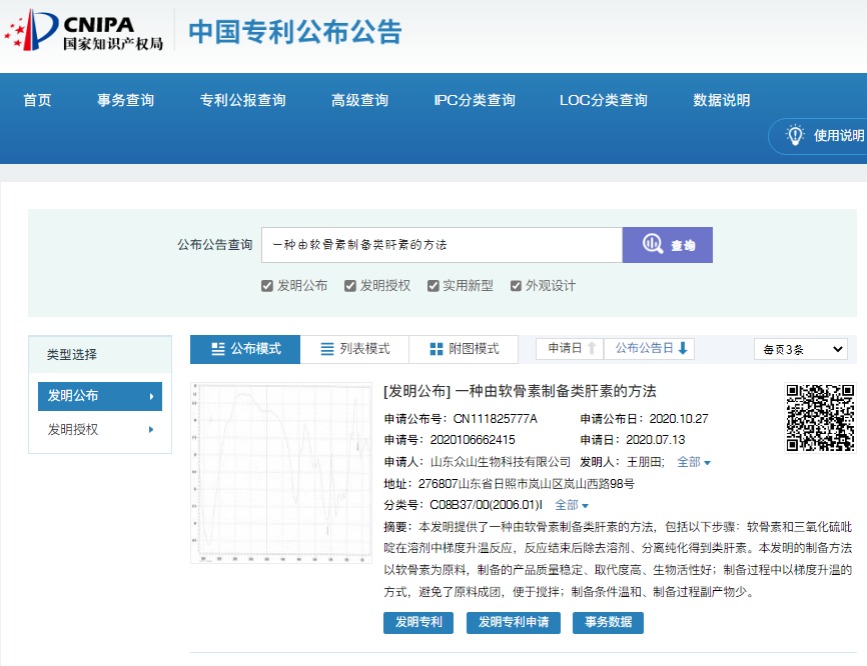Switch to 公布模式 view icon
The width and height of the screenshot is (867, 666).
(x=218, y=349)
